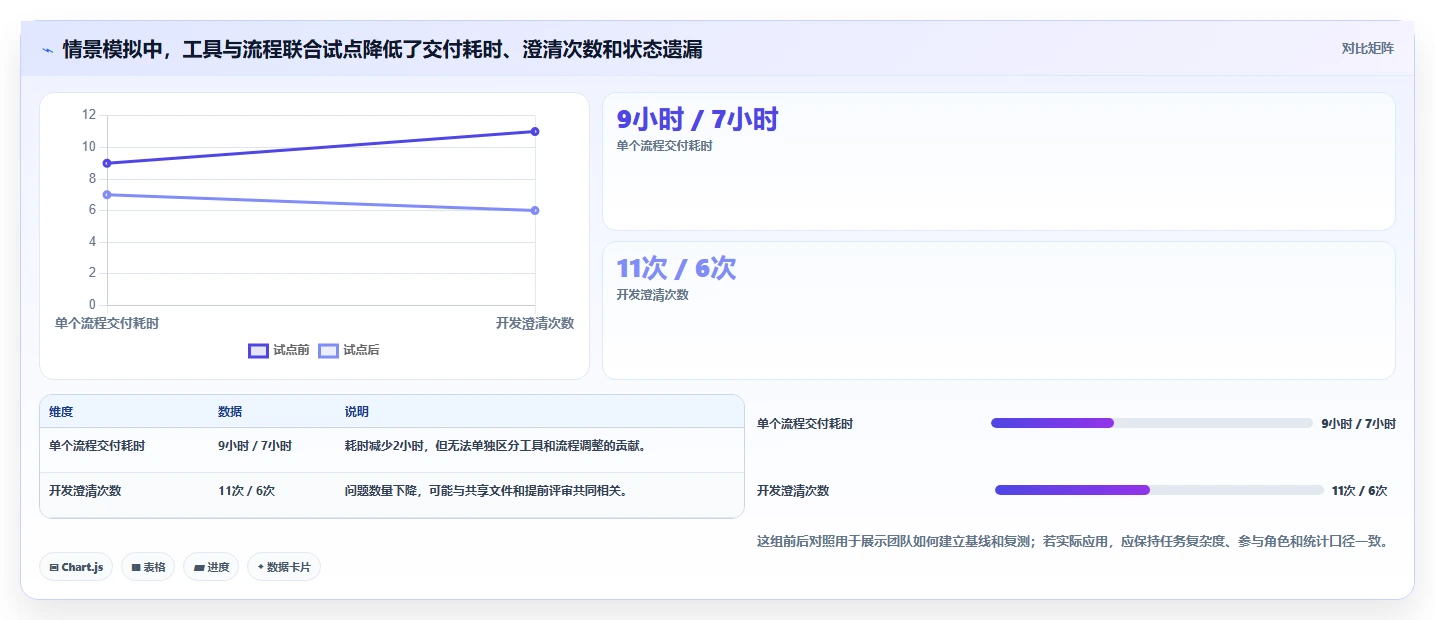Screen dimensions: 1435x620
Task: Click the big 9小时 / 7小时 card value
Action: tap(697, 120)
